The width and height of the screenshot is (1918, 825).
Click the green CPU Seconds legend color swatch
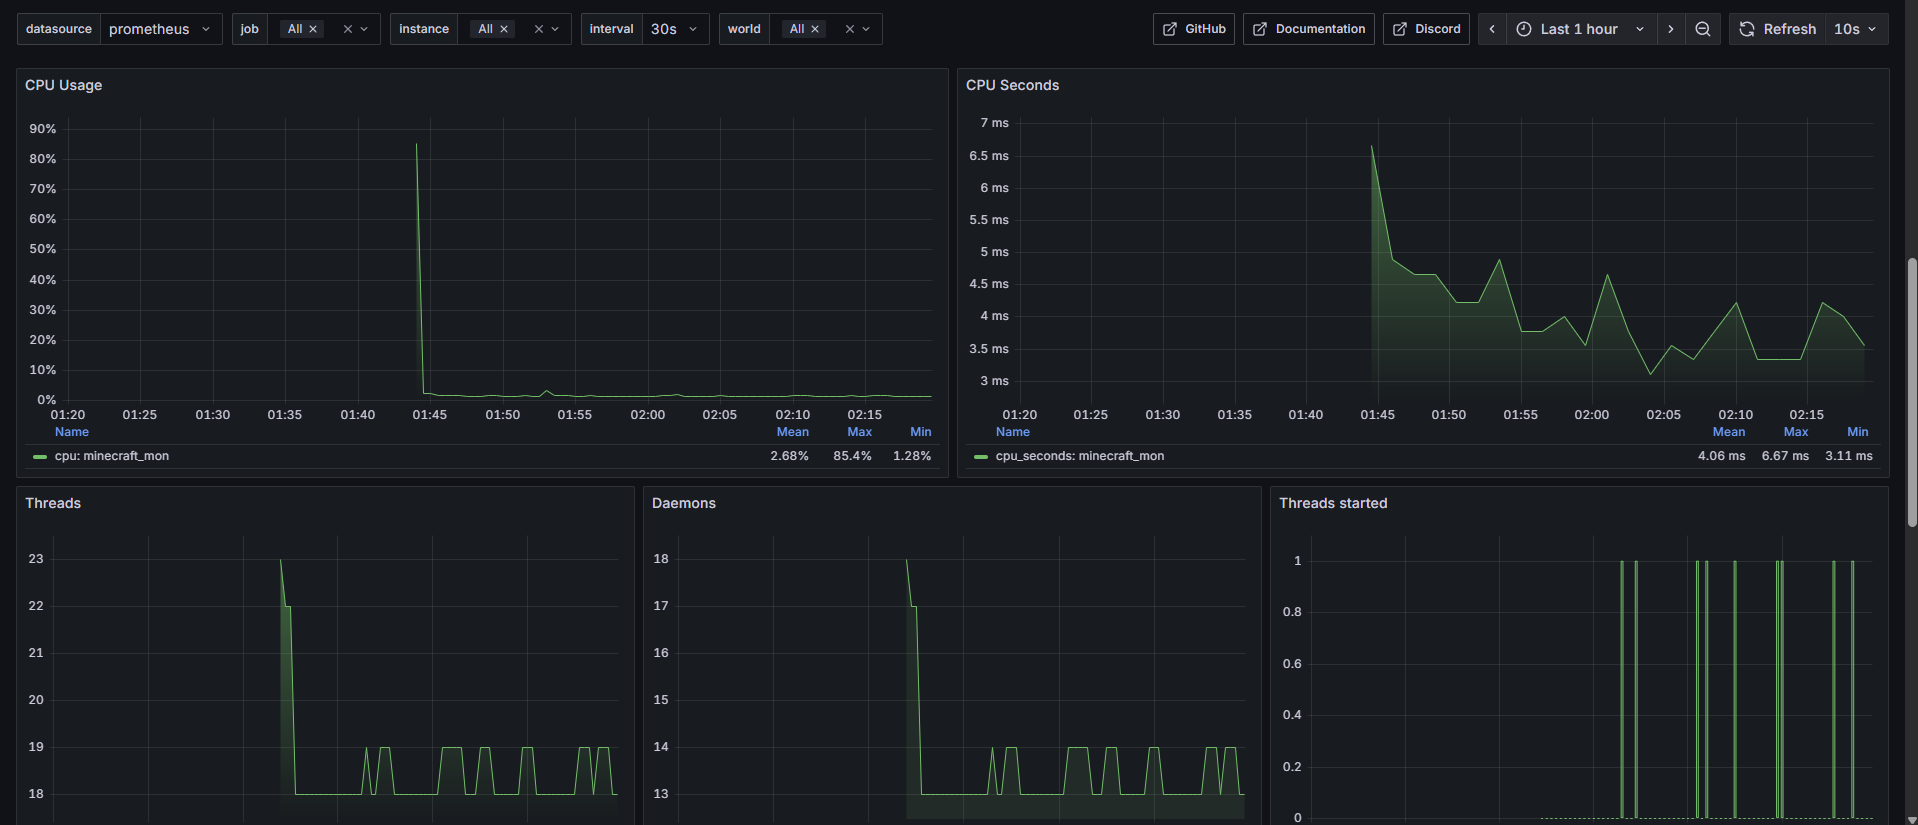click(x=981, y=457)
